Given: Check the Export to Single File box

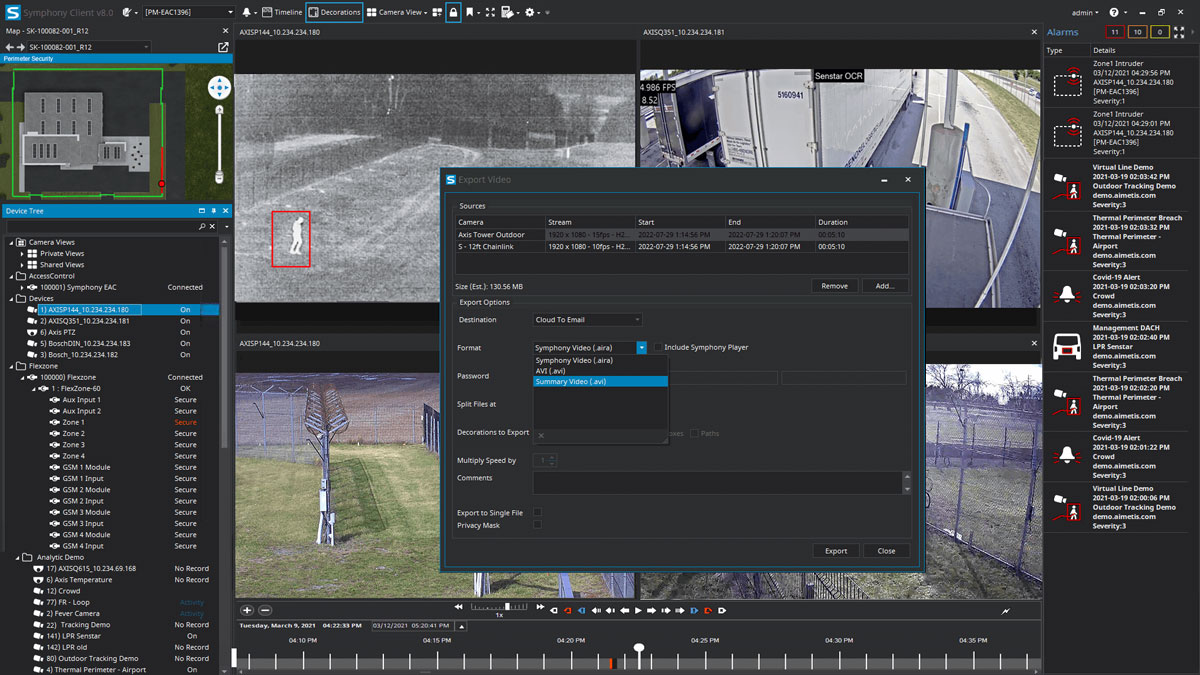Looking at the screenshot, I should click(538, 513).
